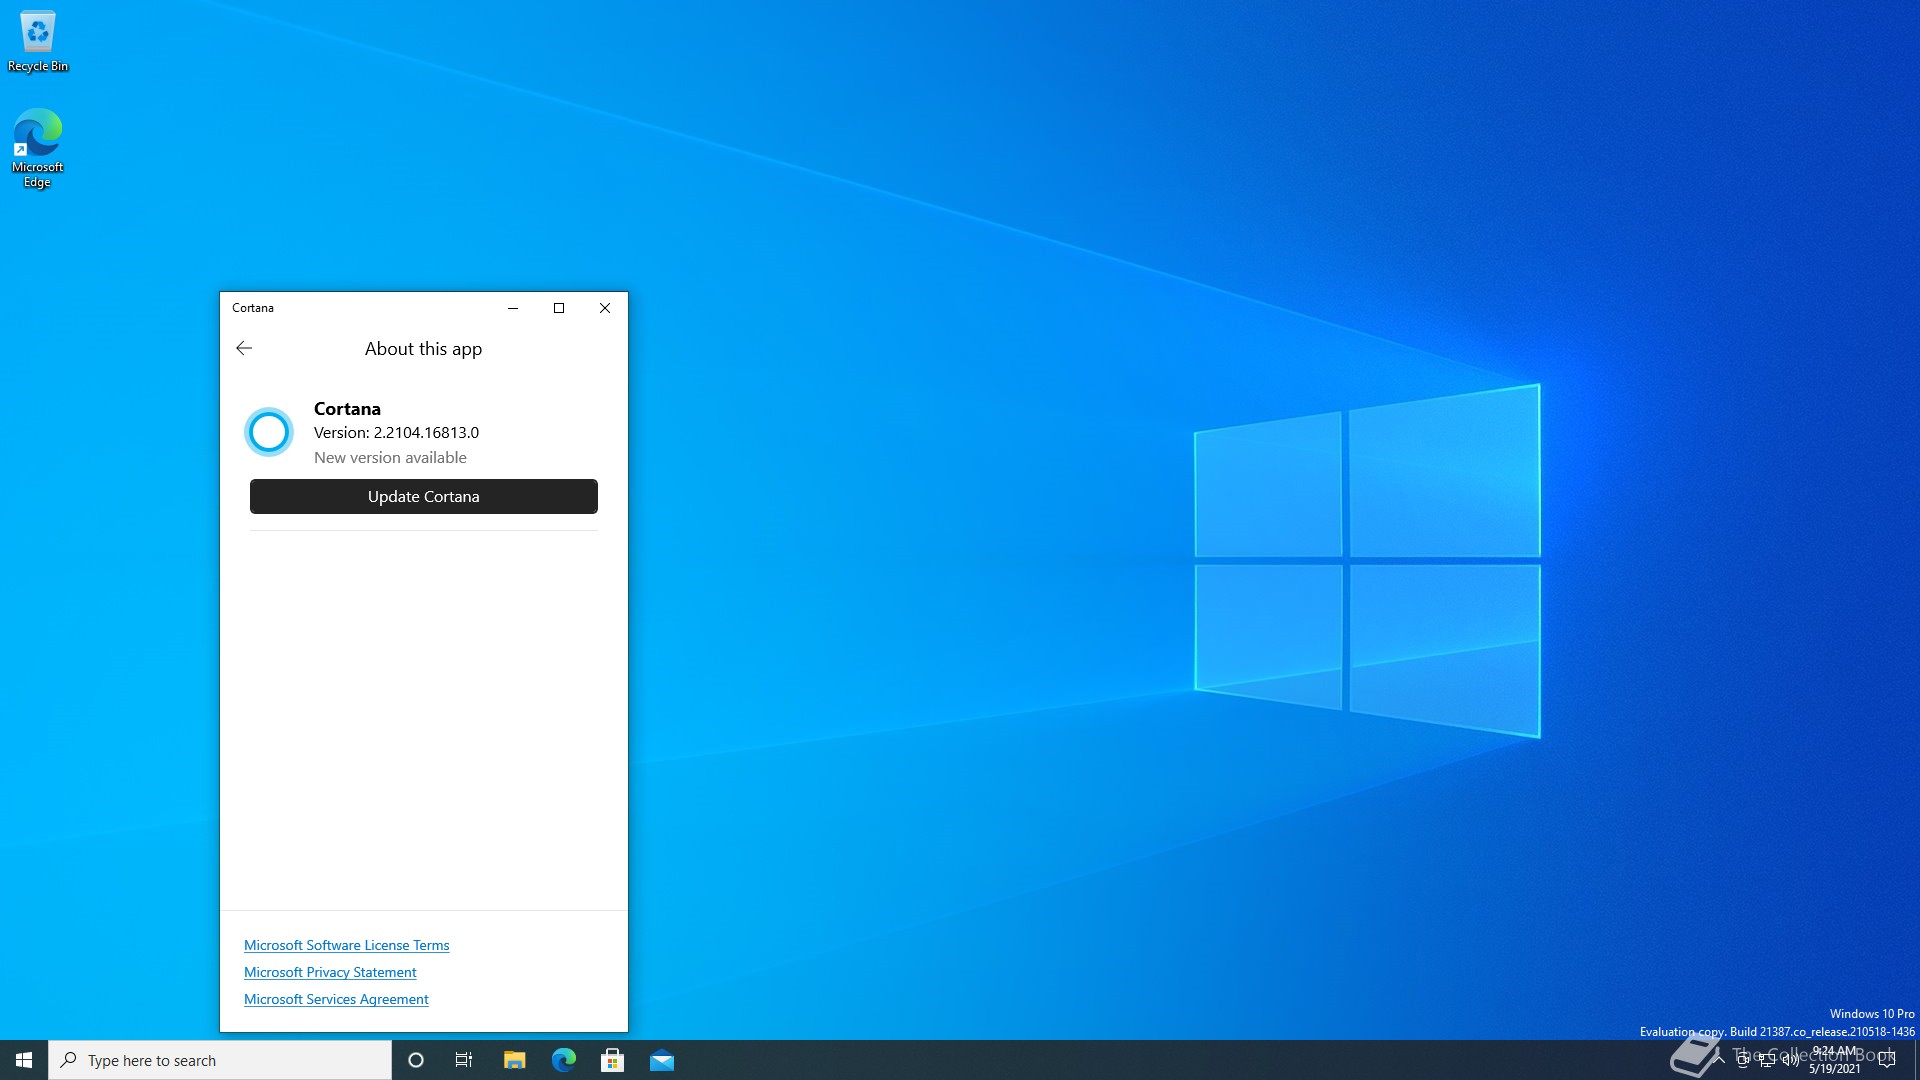
Task: Open the Mail app from the taskbar
Action: click(x=662, y=1060)
